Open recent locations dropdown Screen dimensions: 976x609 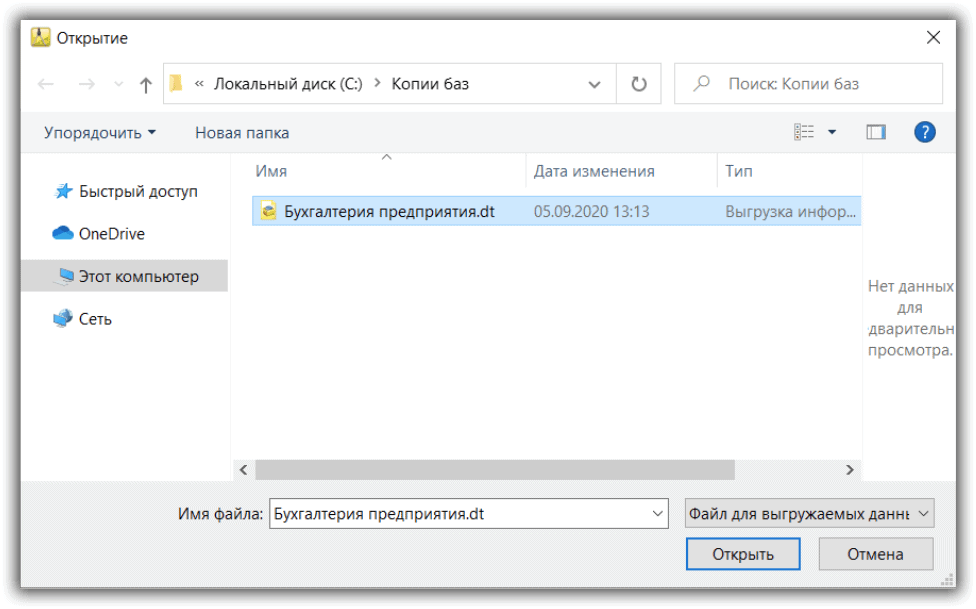pos(118,85)
